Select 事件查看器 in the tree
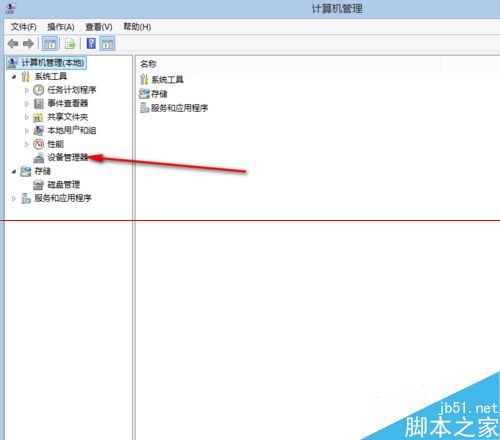 pos(68,103)
